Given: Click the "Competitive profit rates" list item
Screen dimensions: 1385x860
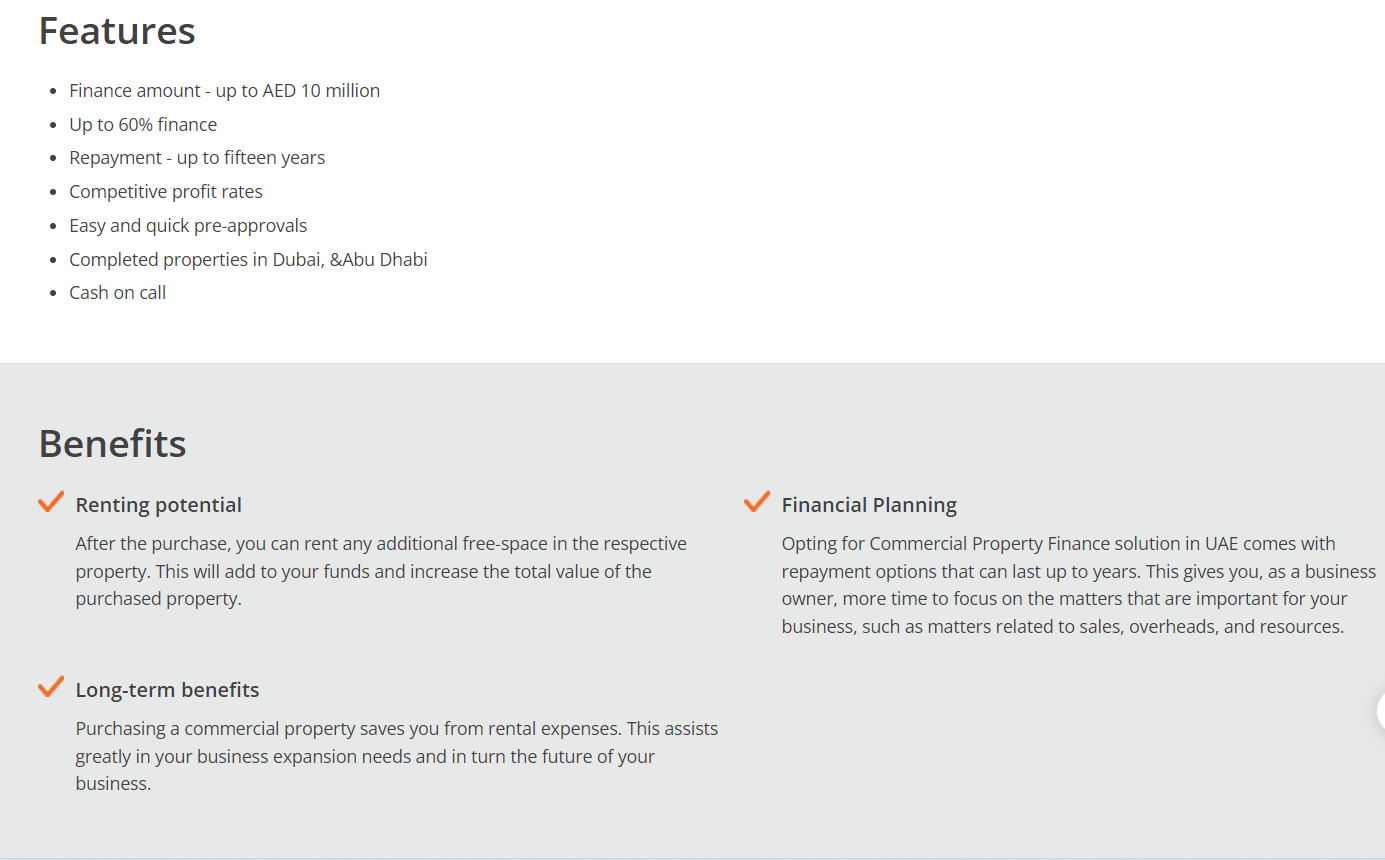Looking at the screenshot, I should click(x=166, y=192).
